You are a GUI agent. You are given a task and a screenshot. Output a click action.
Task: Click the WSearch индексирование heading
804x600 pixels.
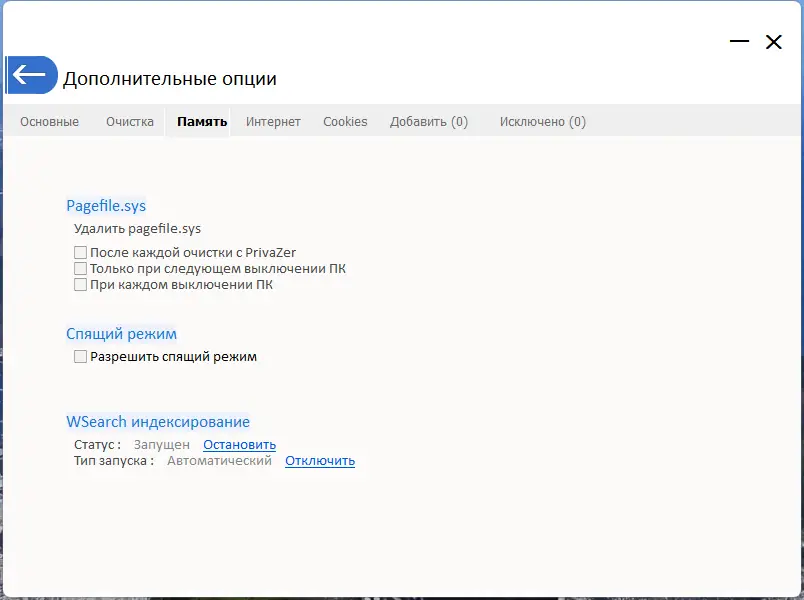[158, 421]
